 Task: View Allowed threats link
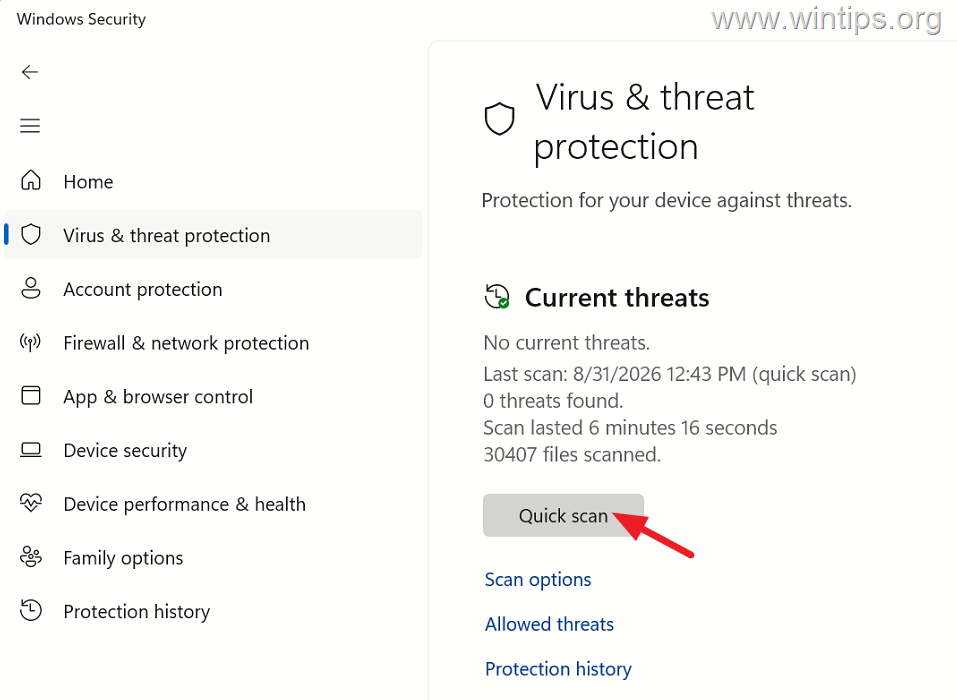click(x=549, y=624)
